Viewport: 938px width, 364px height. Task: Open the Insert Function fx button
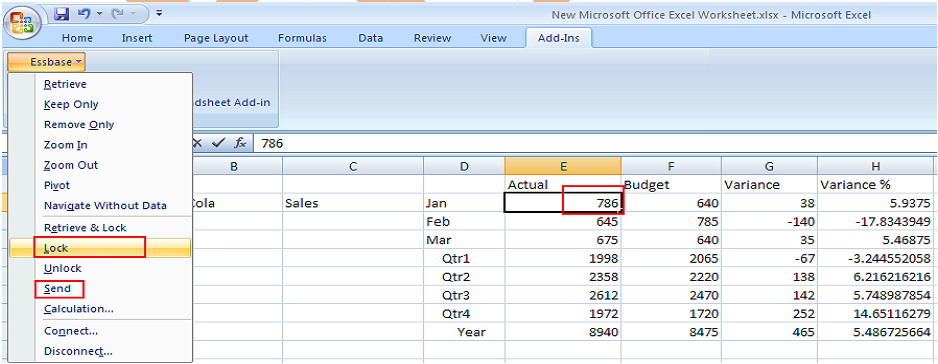pos(240,143)
